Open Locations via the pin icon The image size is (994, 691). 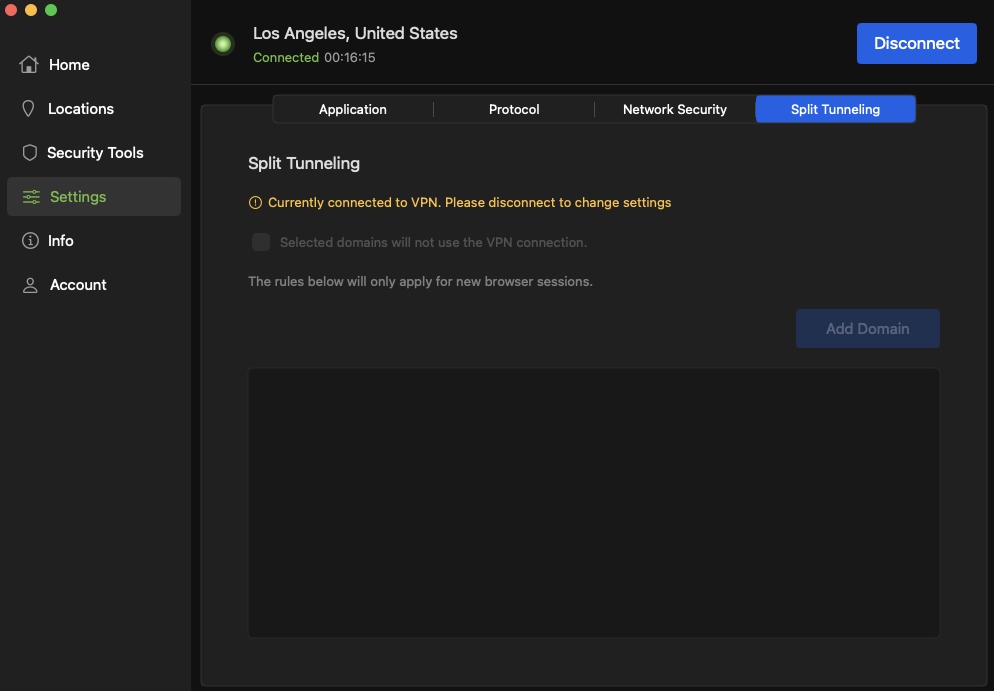click(29, 109)
